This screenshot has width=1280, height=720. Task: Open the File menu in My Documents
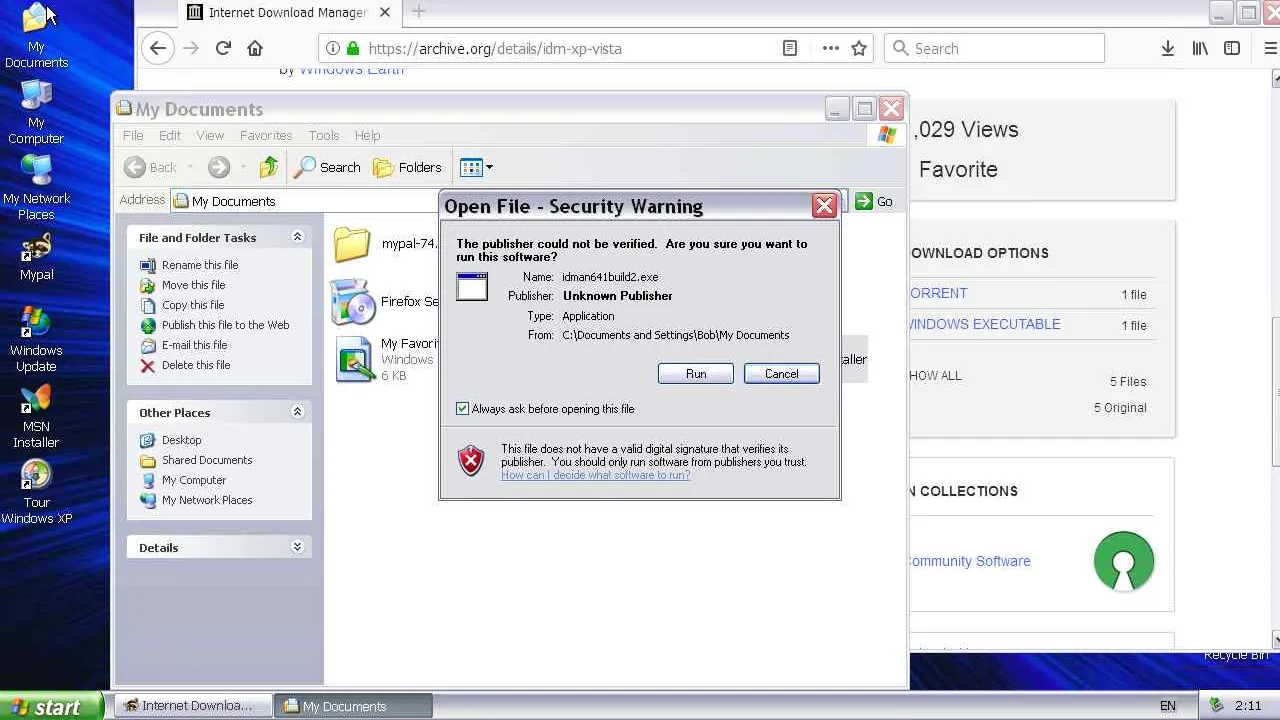pos(133,135)
